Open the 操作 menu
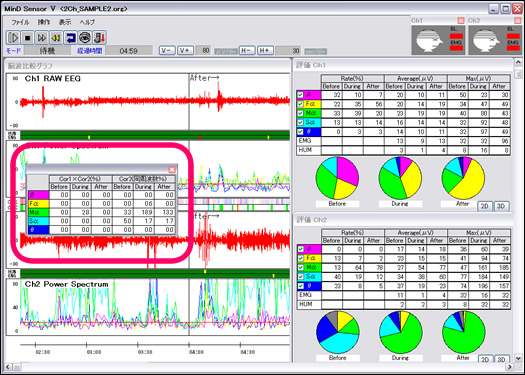This screenshot has width=525, height=375. 44,22
